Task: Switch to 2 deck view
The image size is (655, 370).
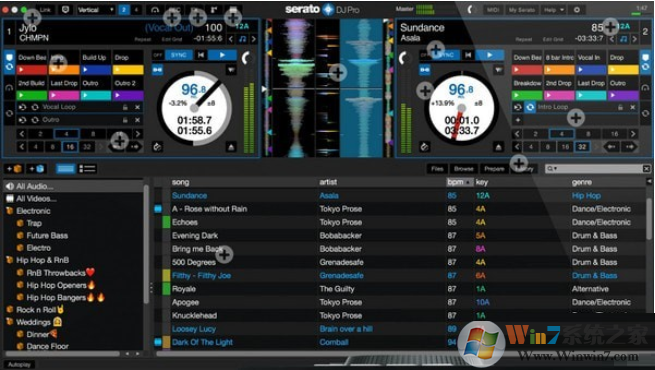Action: click(124, 10)
